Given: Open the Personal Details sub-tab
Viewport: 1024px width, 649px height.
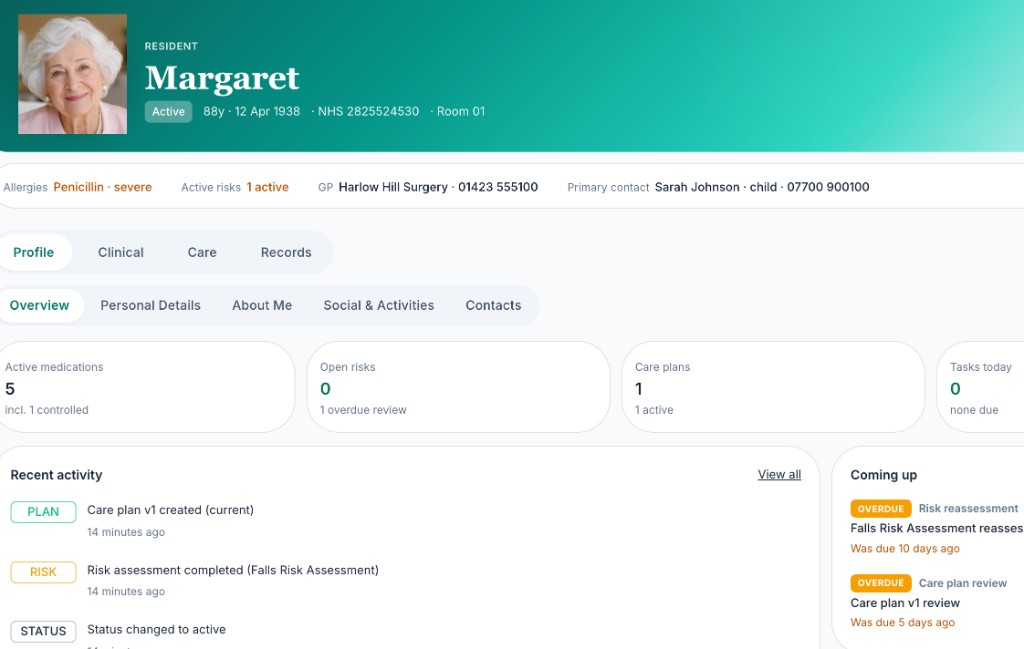Looking at the screenshot, I should tap(150, 306).
